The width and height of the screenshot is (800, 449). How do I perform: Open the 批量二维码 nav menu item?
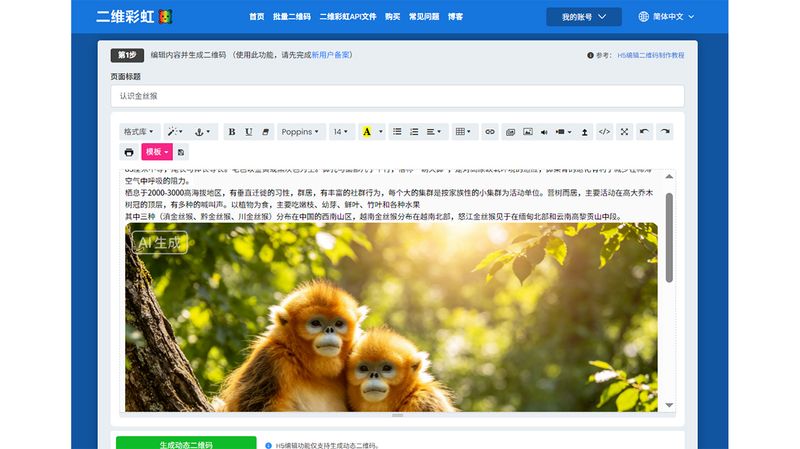point(291,17)
